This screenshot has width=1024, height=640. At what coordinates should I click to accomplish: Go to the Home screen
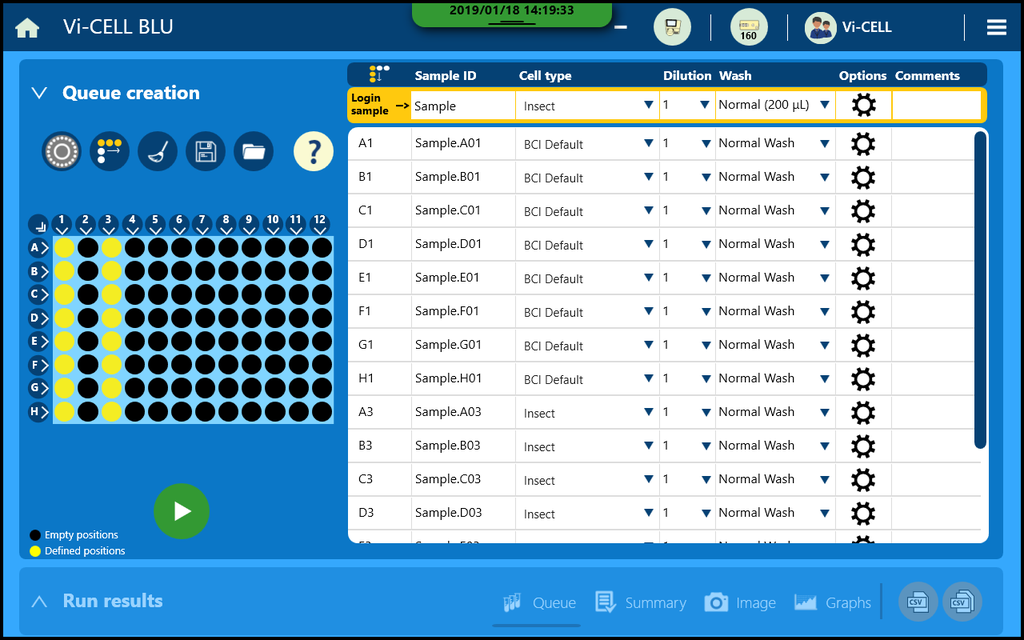pos(27,28)
